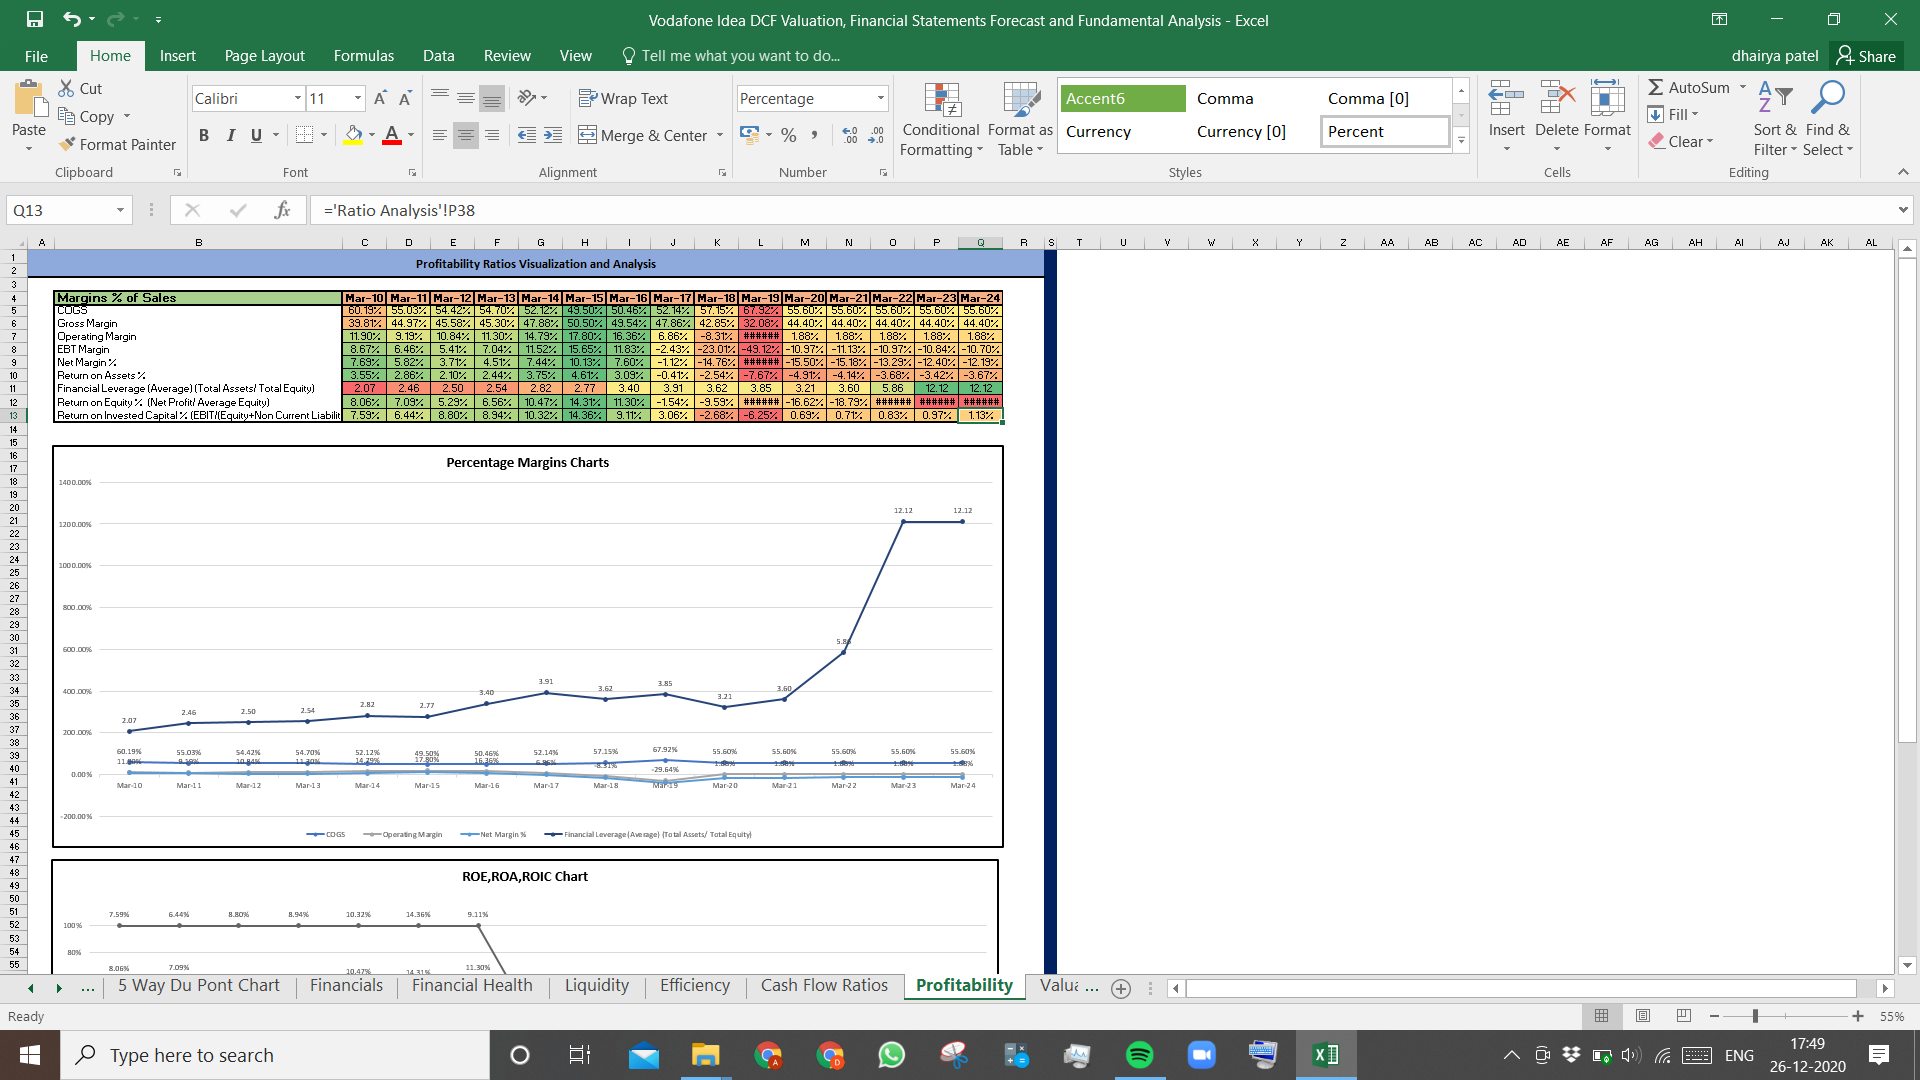Click the Comma Style icon

[815, 135]
